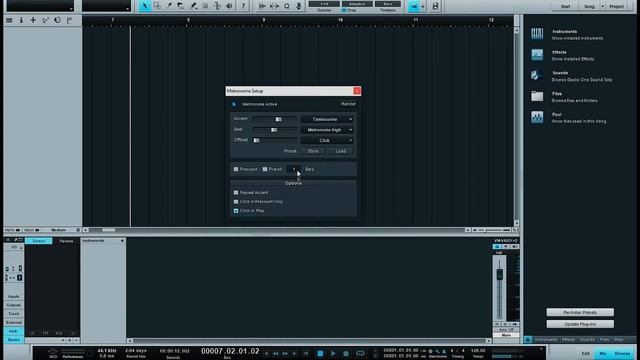640x360 pixels.
Task: Toggle the Loop button in transport
Action: click(360, 353)
